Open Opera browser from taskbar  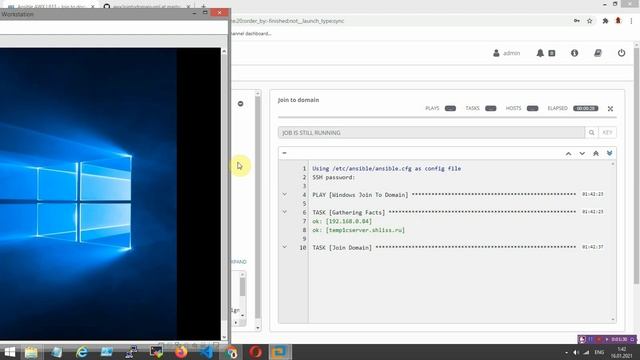(x=256, y=352)
